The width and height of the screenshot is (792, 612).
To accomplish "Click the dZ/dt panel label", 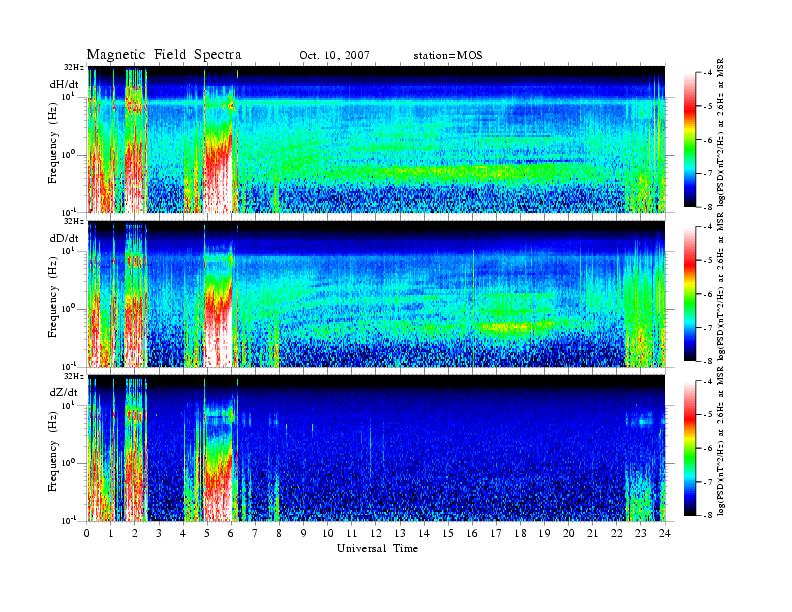I will 64,392.
